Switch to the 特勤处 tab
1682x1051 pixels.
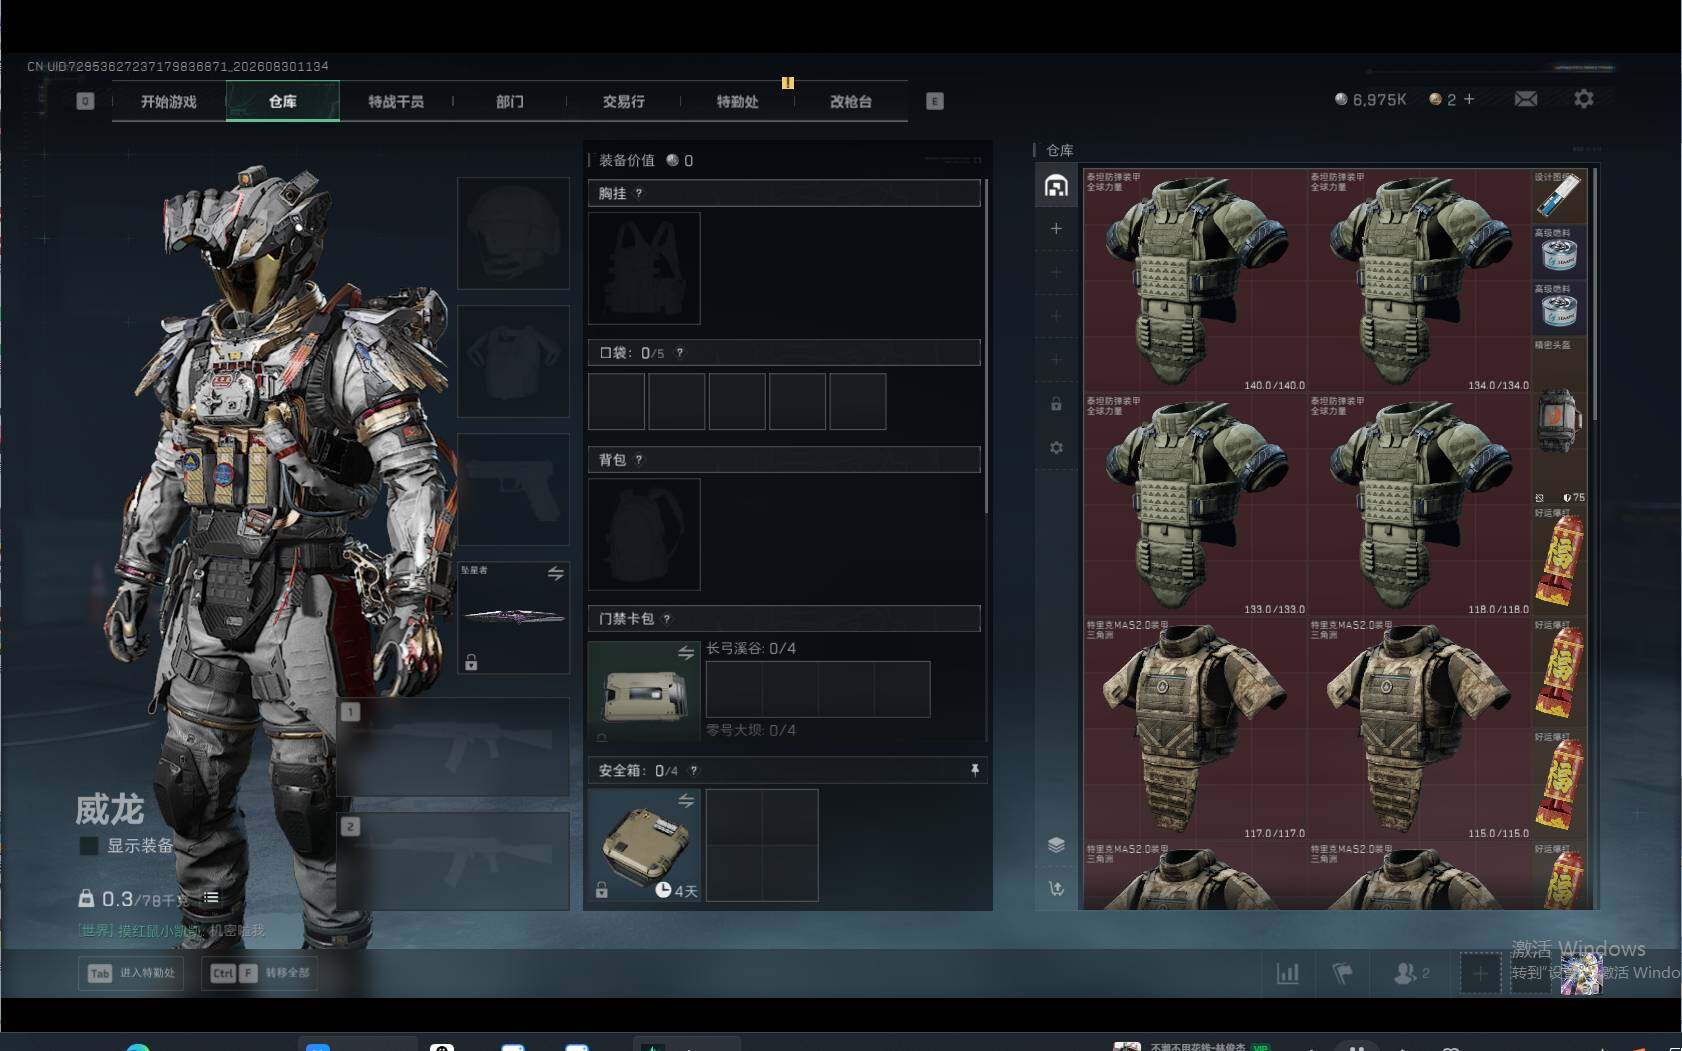tap(737, 101)
